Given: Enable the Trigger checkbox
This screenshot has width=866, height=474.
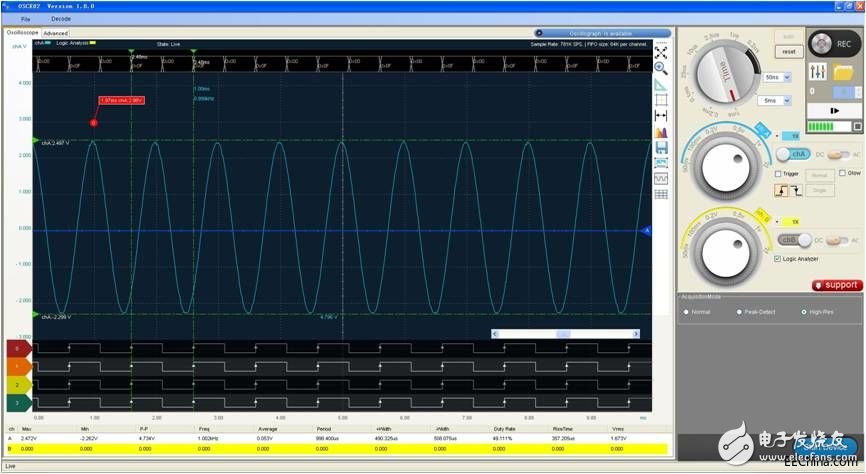Looking at the screenshot, I should click(779, 173).
